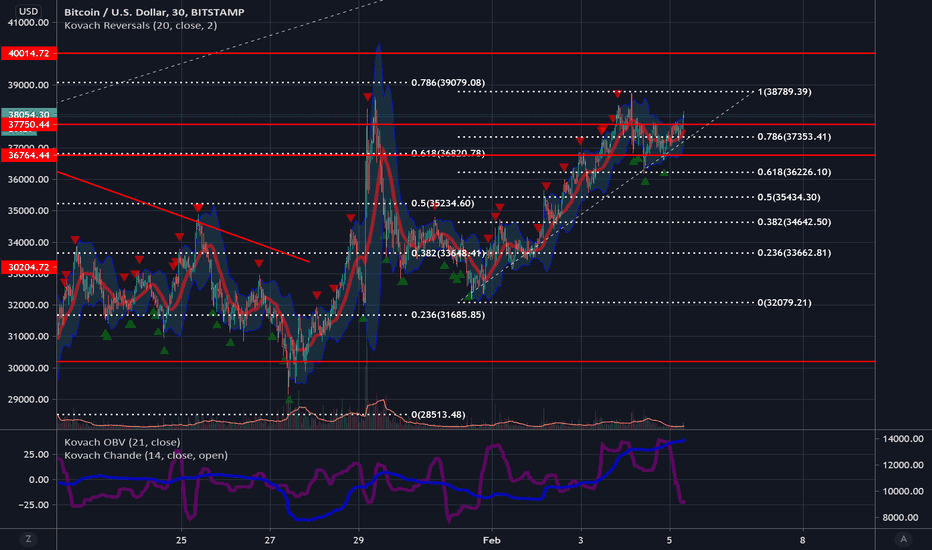Select the 0.5(35234.60) Fibonacci level label

coord(443,203)
